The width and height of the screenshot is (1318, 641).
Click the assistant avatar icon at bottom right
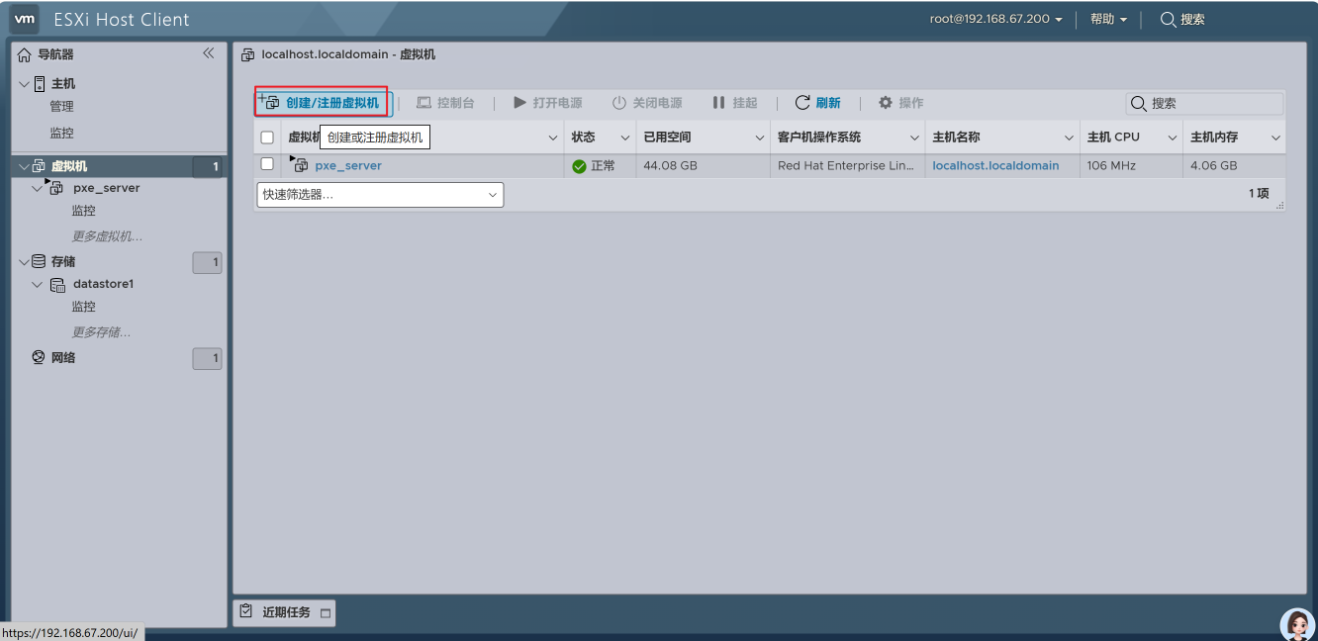(1298, 625)
